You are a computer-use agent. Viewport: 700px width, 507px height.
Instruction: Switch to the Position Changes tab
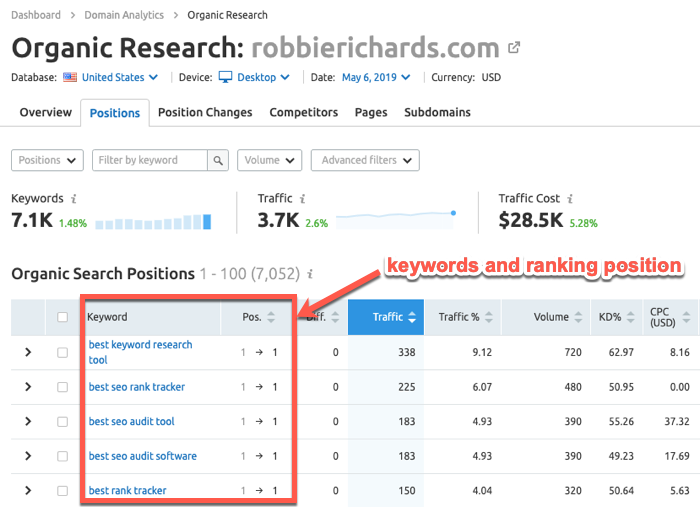tap(205, 112)
